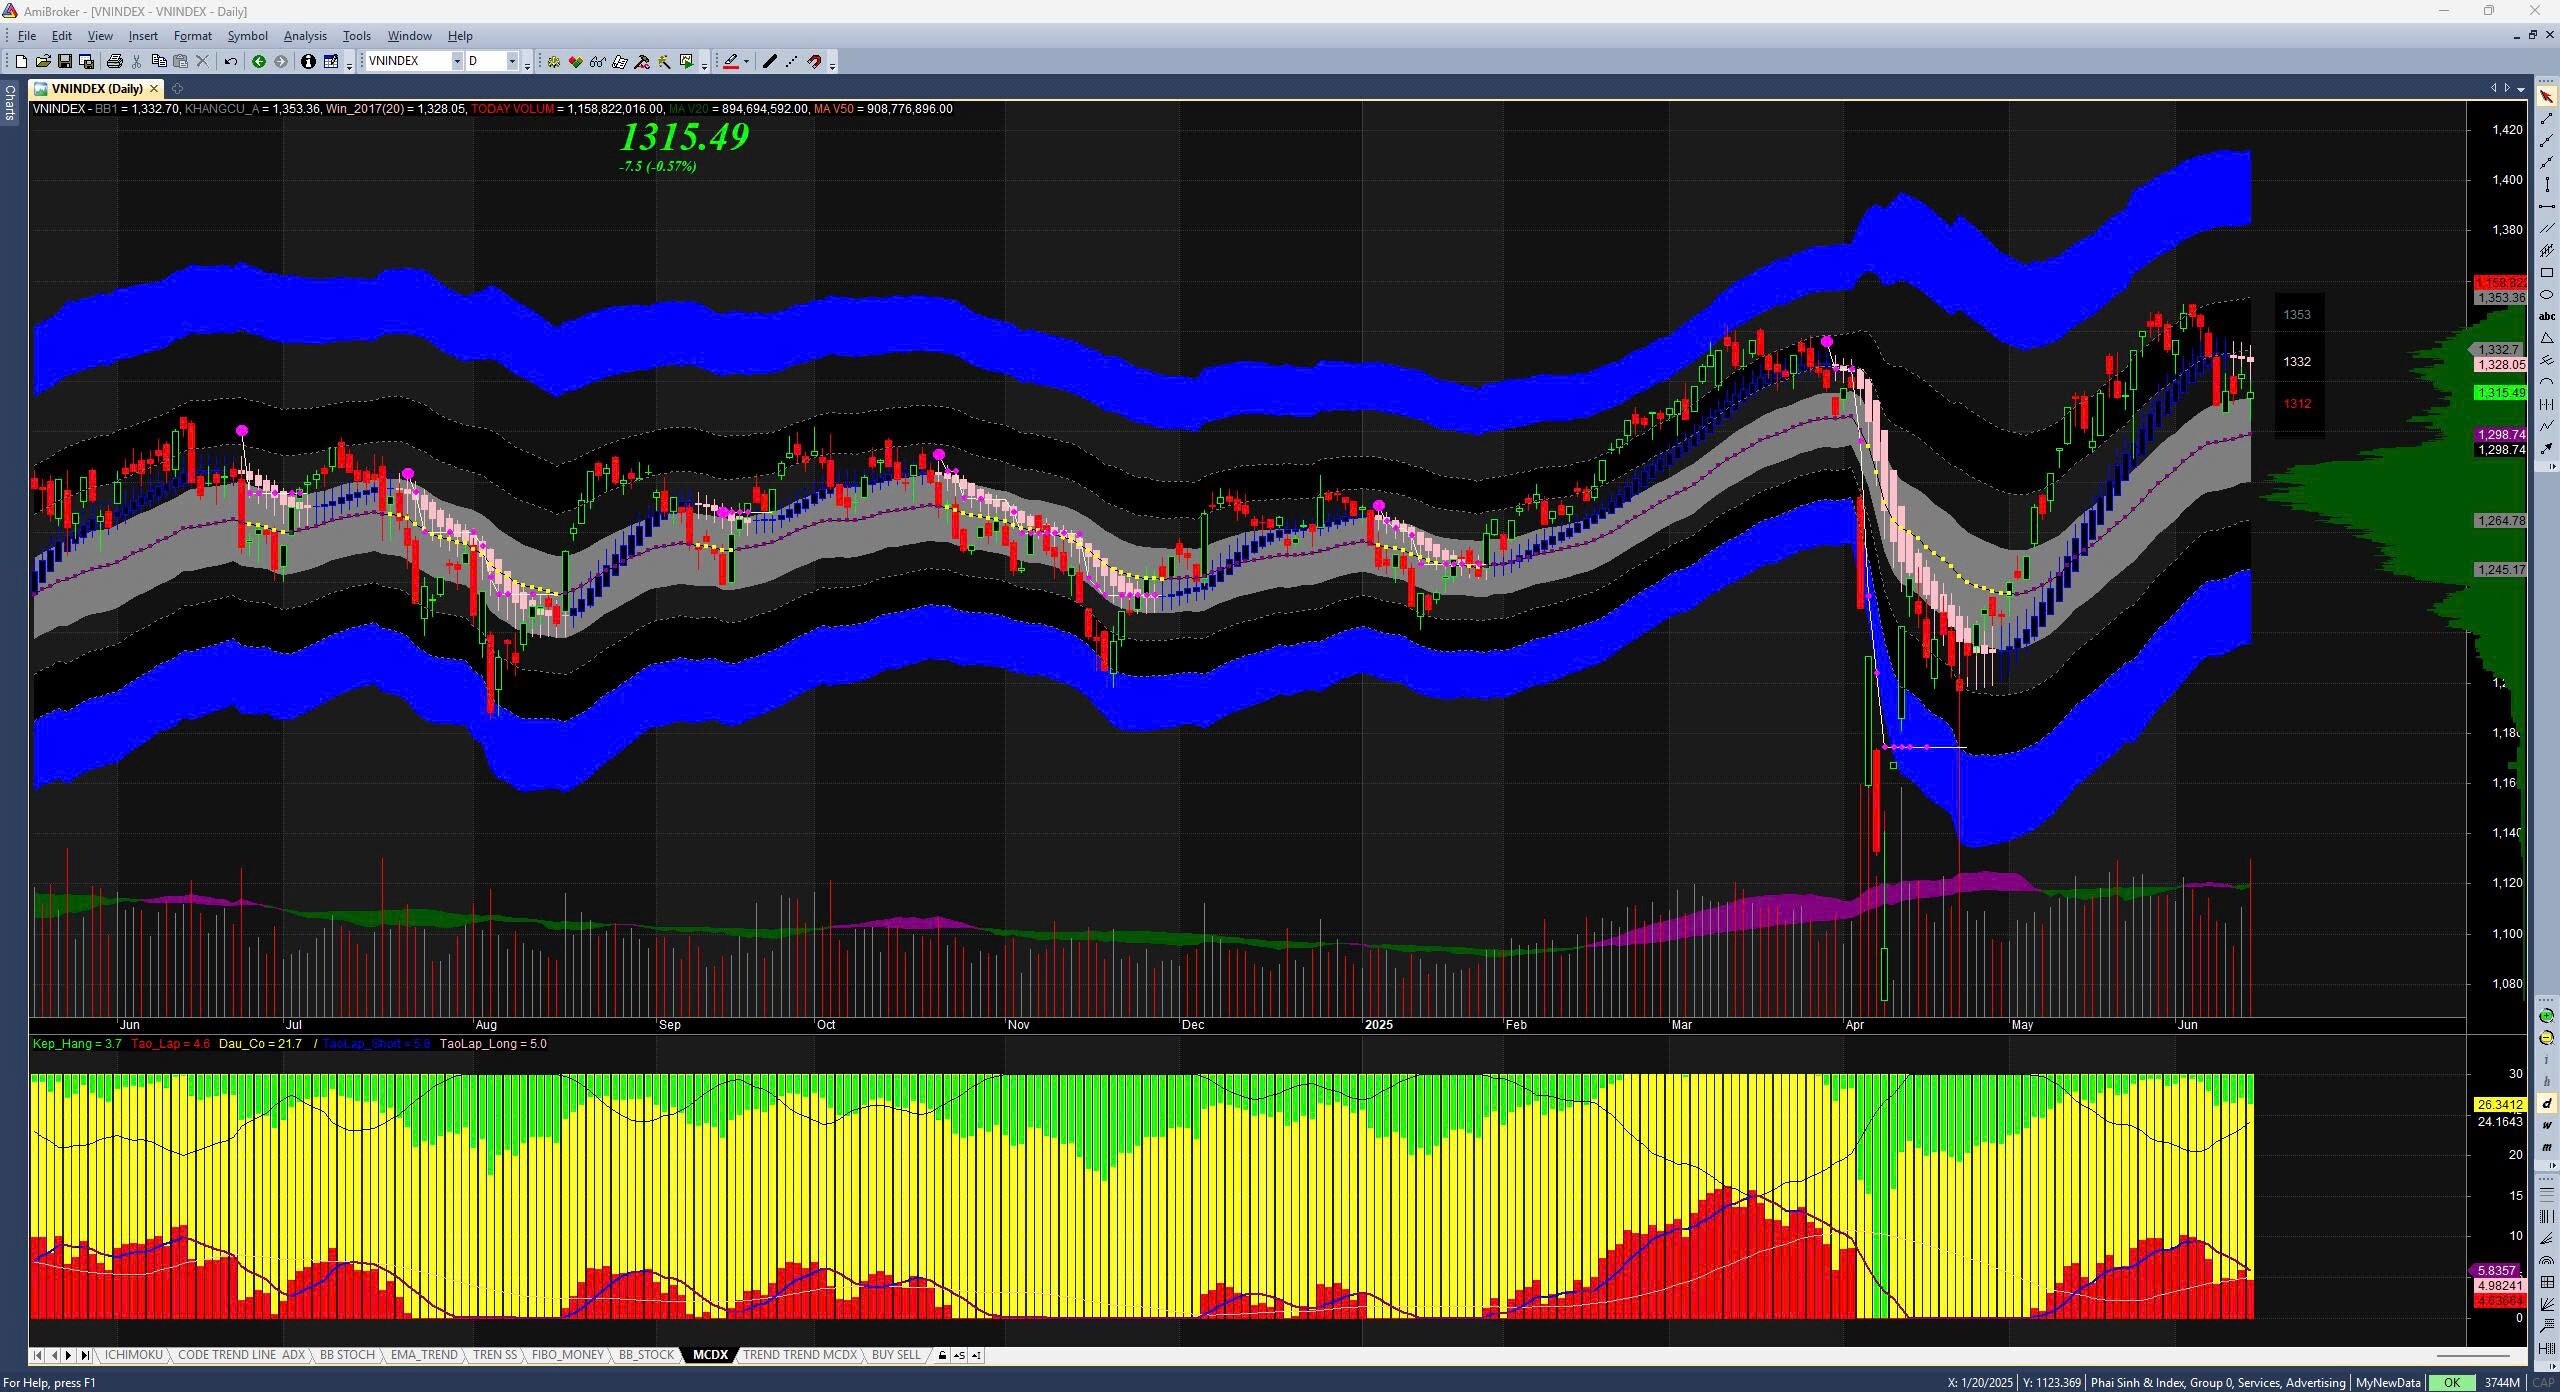2560x1392 pixels.
Task: Open the VNINDEX symbol dropdown
Action: coord(457,61)
